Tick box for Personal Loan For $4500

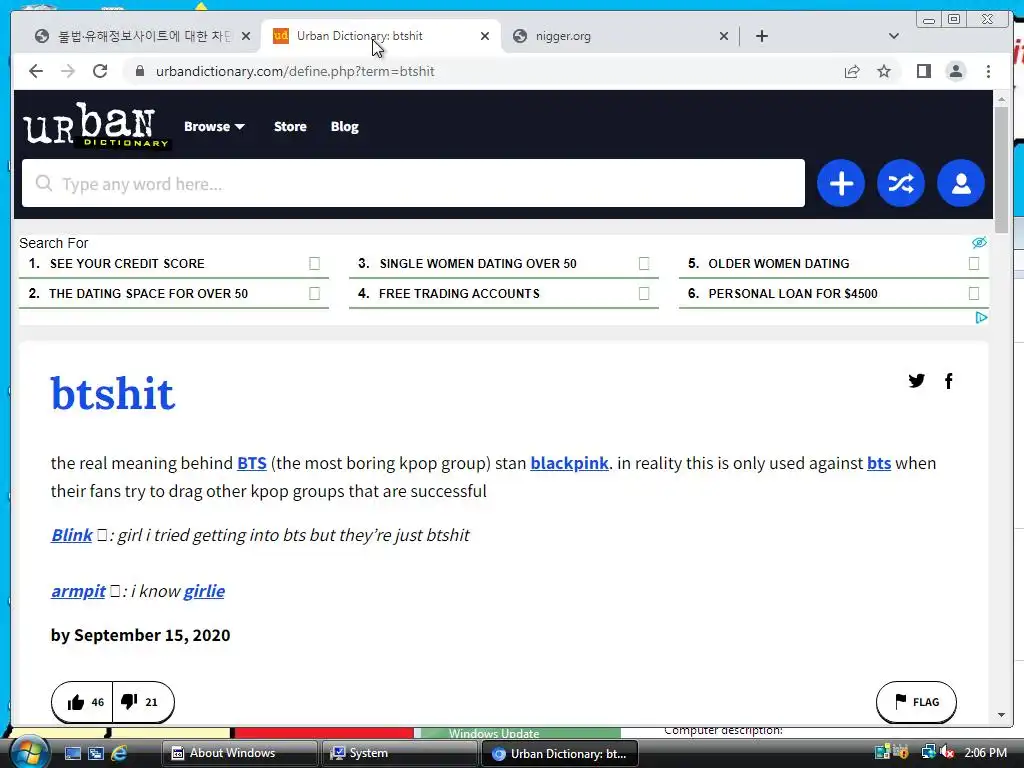pos(974,293)
